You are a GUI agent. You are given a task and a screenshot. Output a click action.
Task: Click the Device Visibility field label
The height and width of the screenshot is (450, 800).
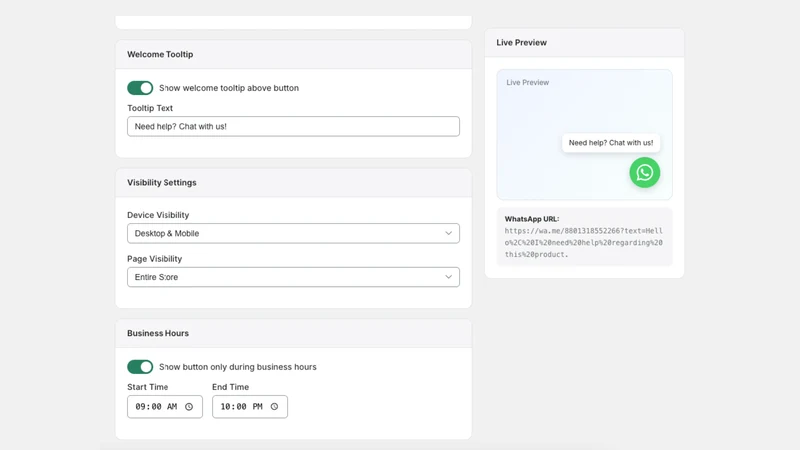click(x=158, y=215)
